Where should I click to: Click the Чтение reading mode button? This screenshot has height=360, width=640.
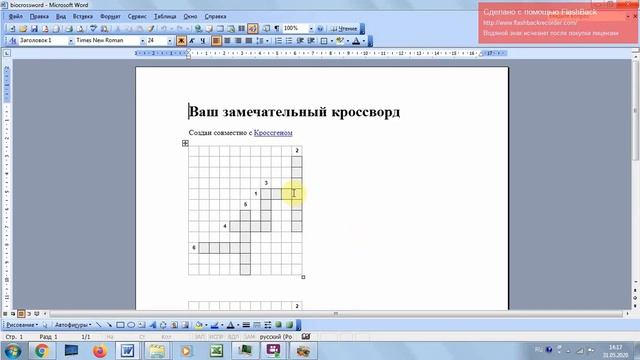click(x=344, y=29)
